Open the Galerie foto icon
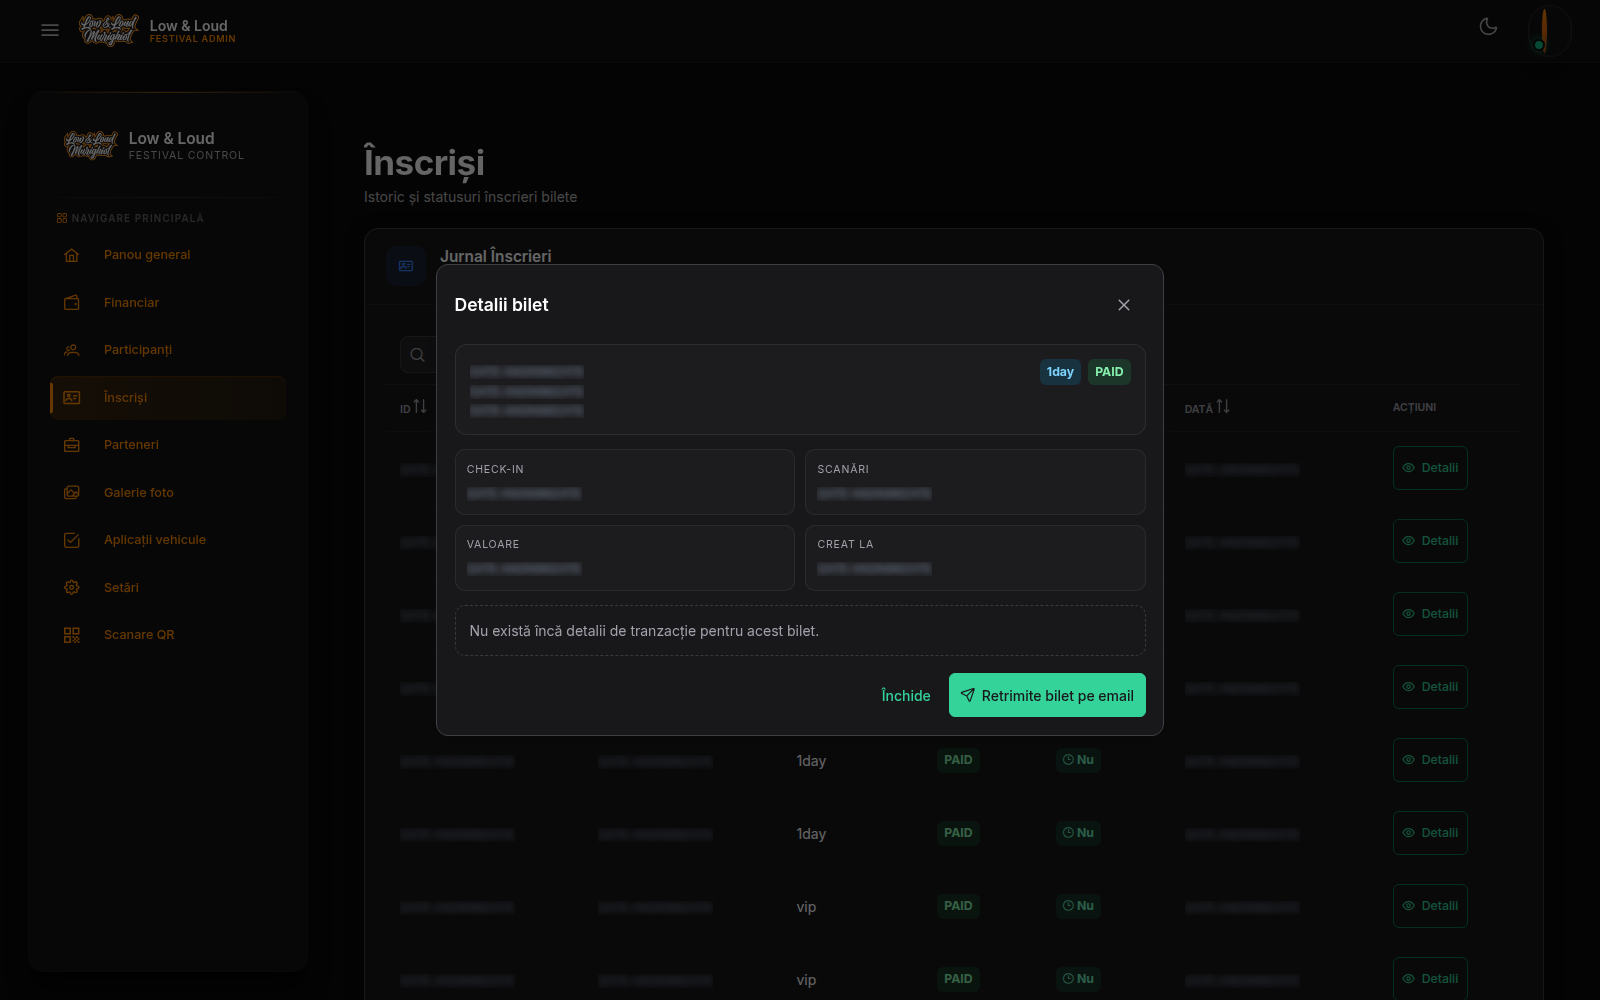The image size is (1600, 1000). click(72, 492)
